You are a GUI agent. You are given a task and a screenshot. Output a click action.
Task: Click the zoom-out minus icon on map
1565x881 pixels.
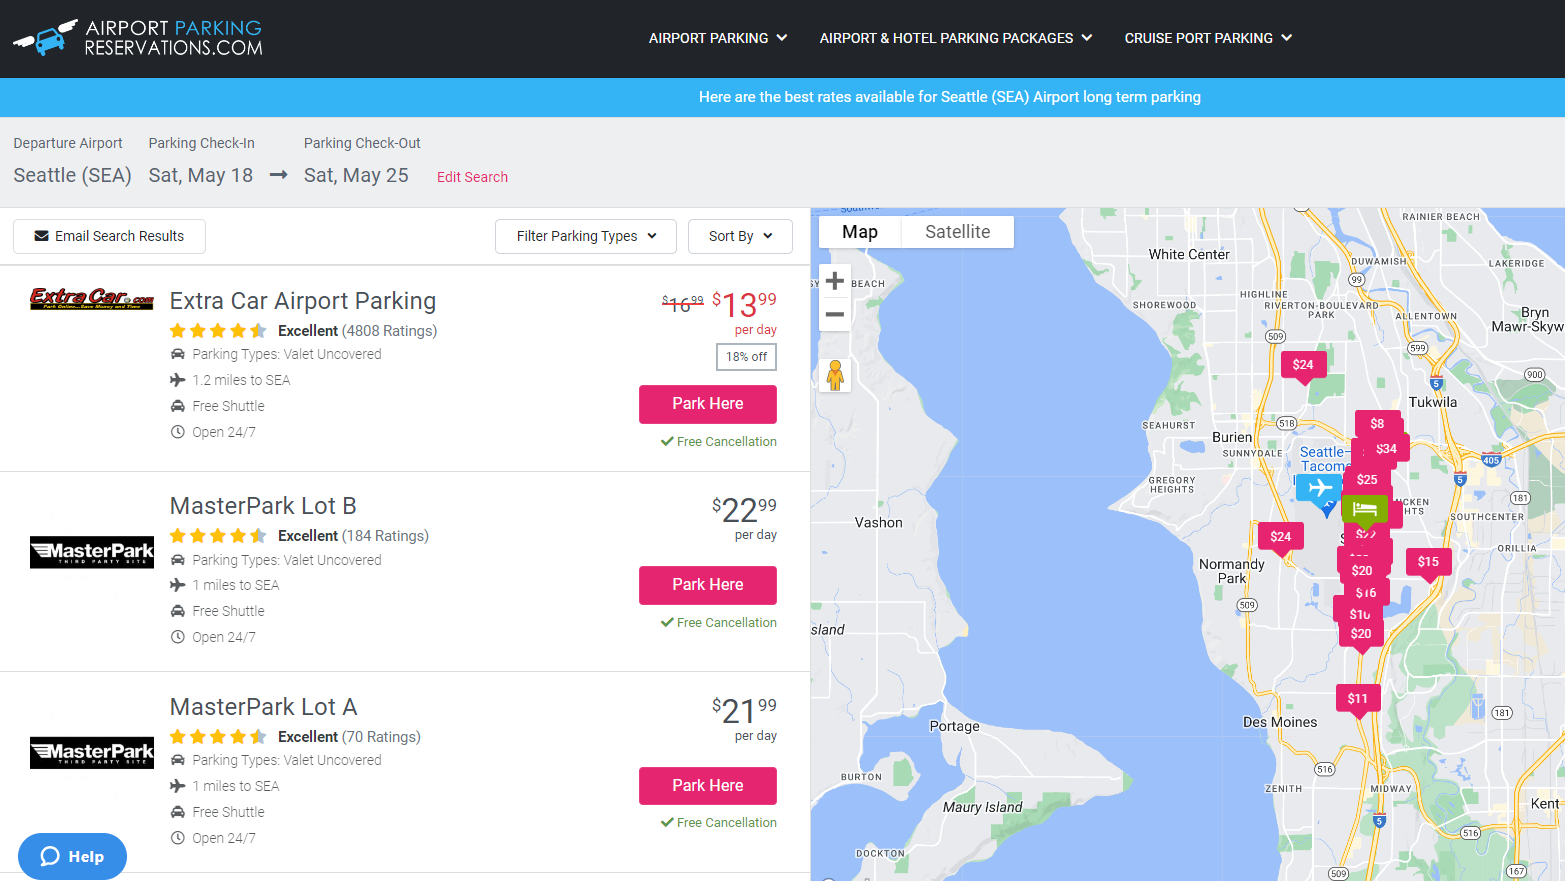click(835, 314)
